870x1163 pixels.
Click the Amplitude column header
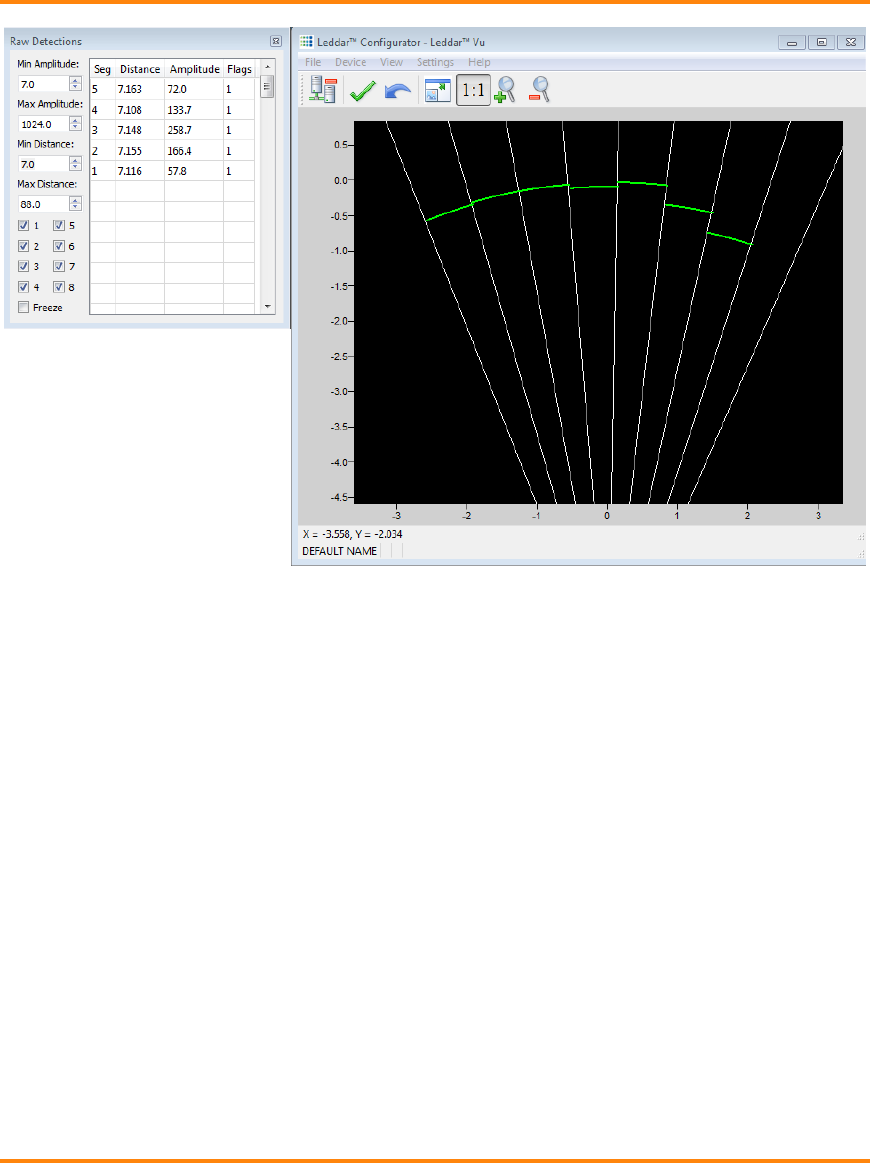(x=194, y=69)
